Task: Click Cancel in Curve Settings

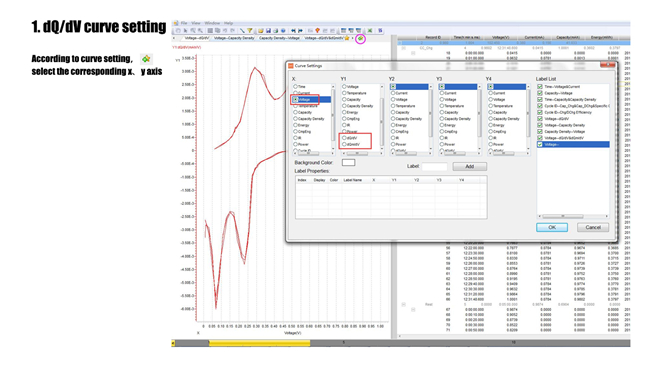Action: [593, 227]
